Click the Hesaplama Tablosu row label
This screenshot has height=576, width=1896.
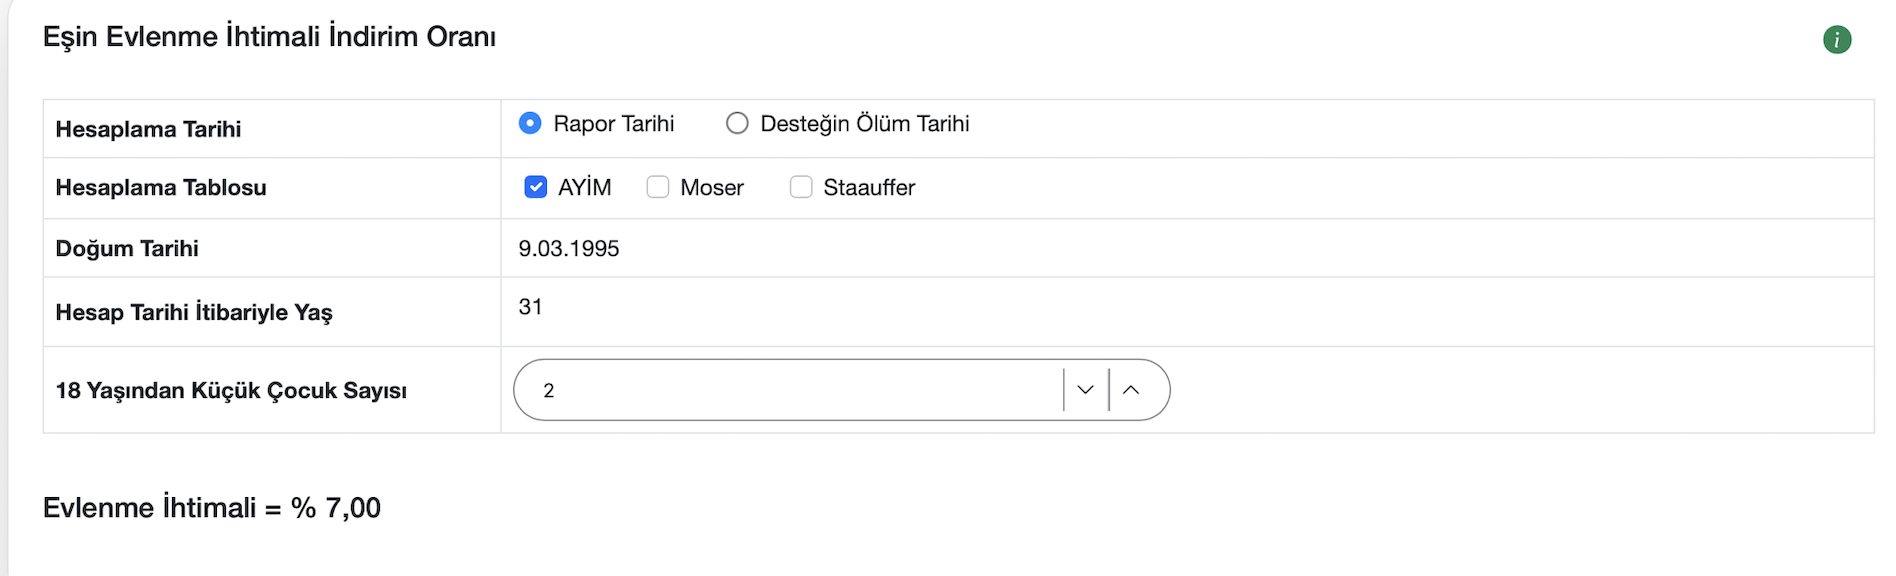161,188
